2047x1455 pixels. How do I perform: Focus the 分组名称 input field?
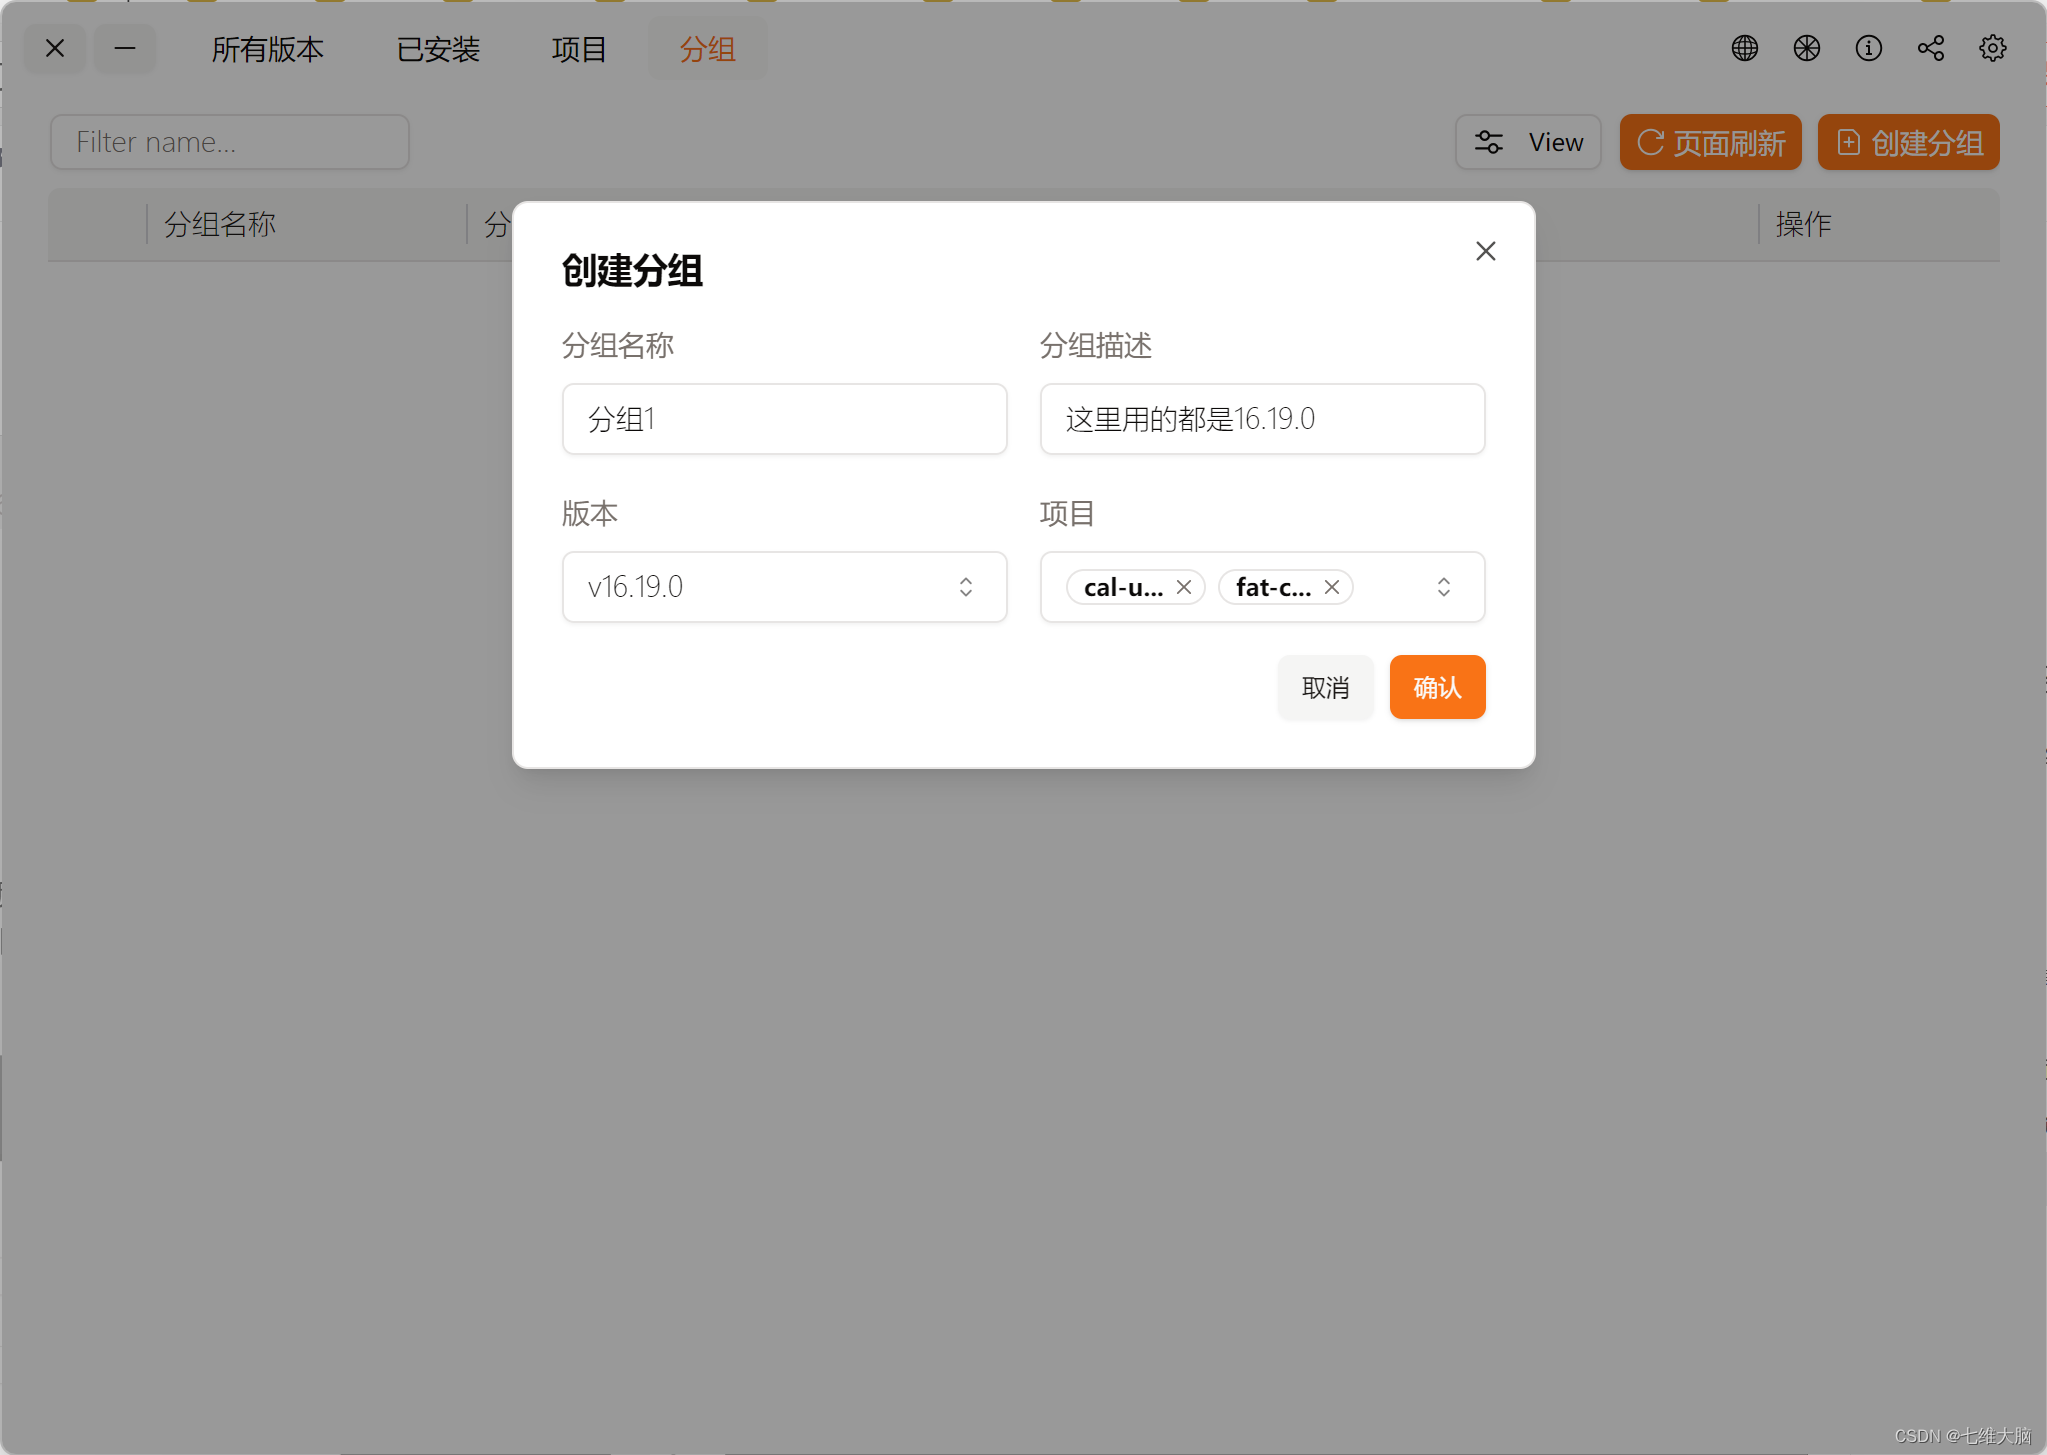point(784,419)
